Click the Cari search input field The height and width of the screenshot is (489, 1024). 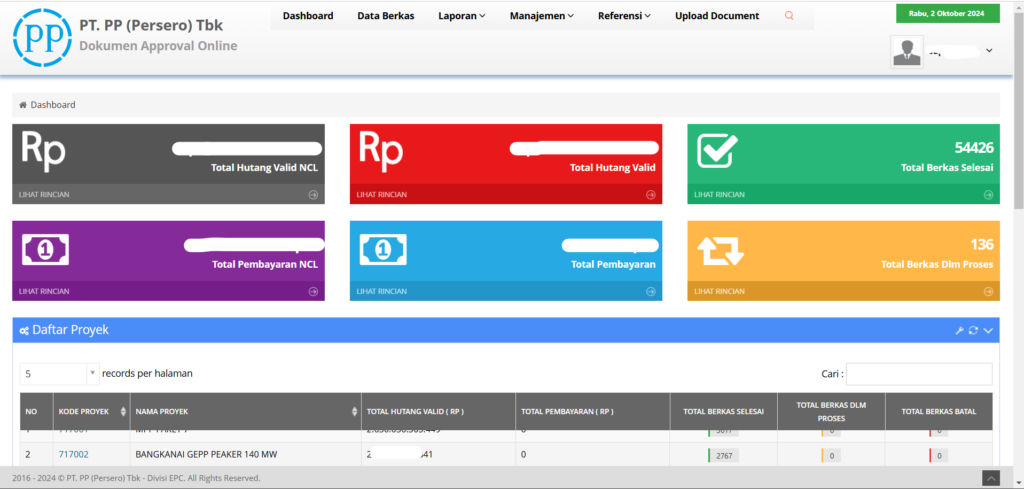918,374
